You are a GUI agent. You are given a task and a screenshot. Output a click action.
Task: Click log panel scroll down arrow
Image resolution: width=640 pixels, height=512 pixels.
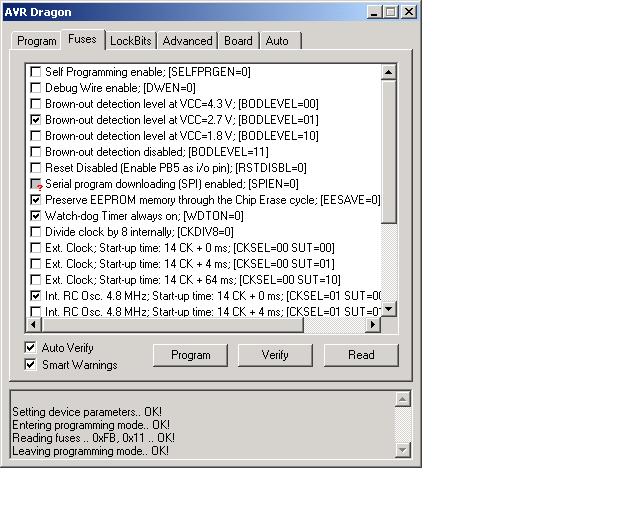click(x=402, y=450)
